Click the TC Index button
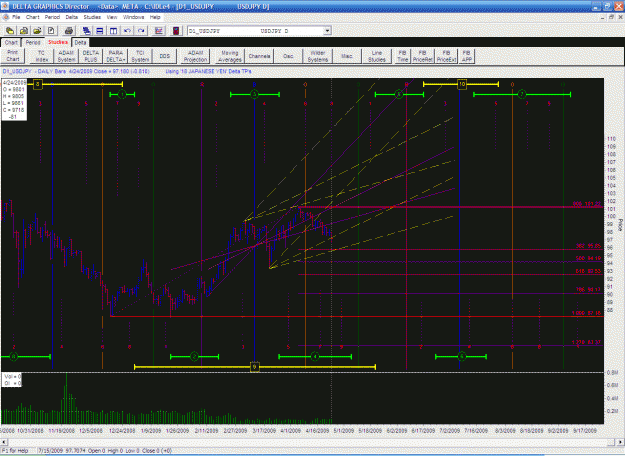The image size is (625, 456). pos(41,56)
